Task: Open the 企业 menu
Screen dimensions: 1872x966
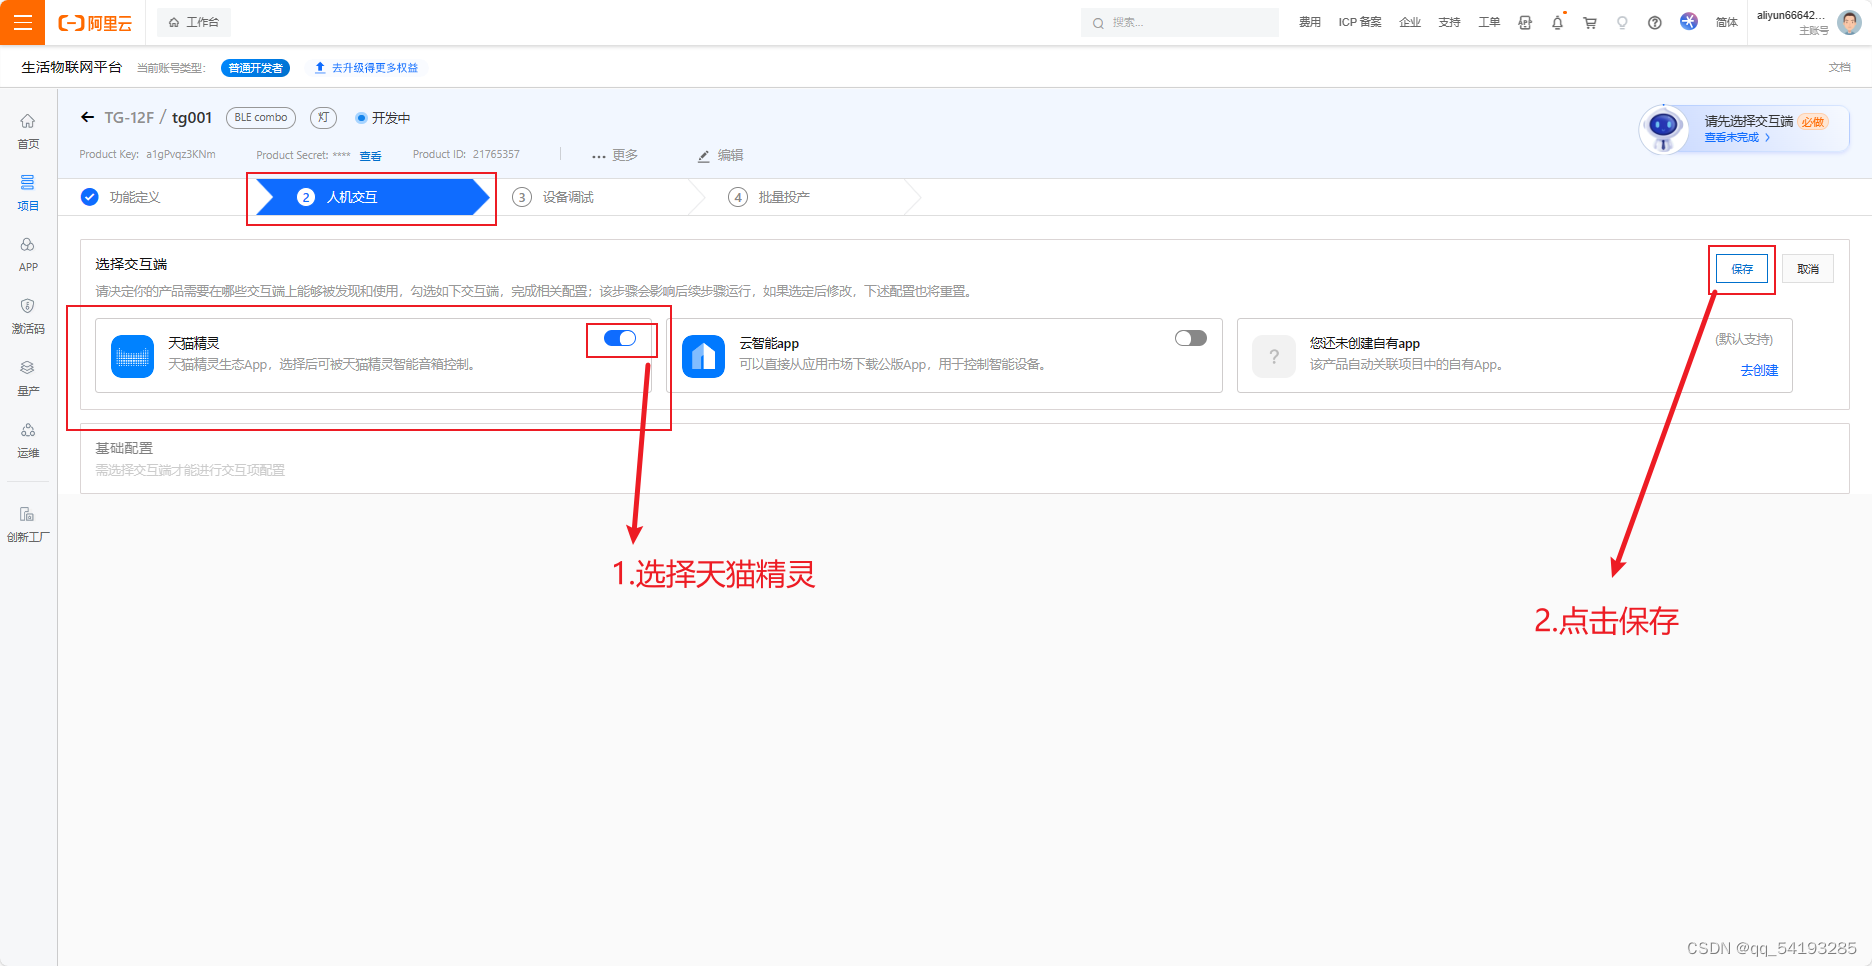Action: coord(1410,22)
